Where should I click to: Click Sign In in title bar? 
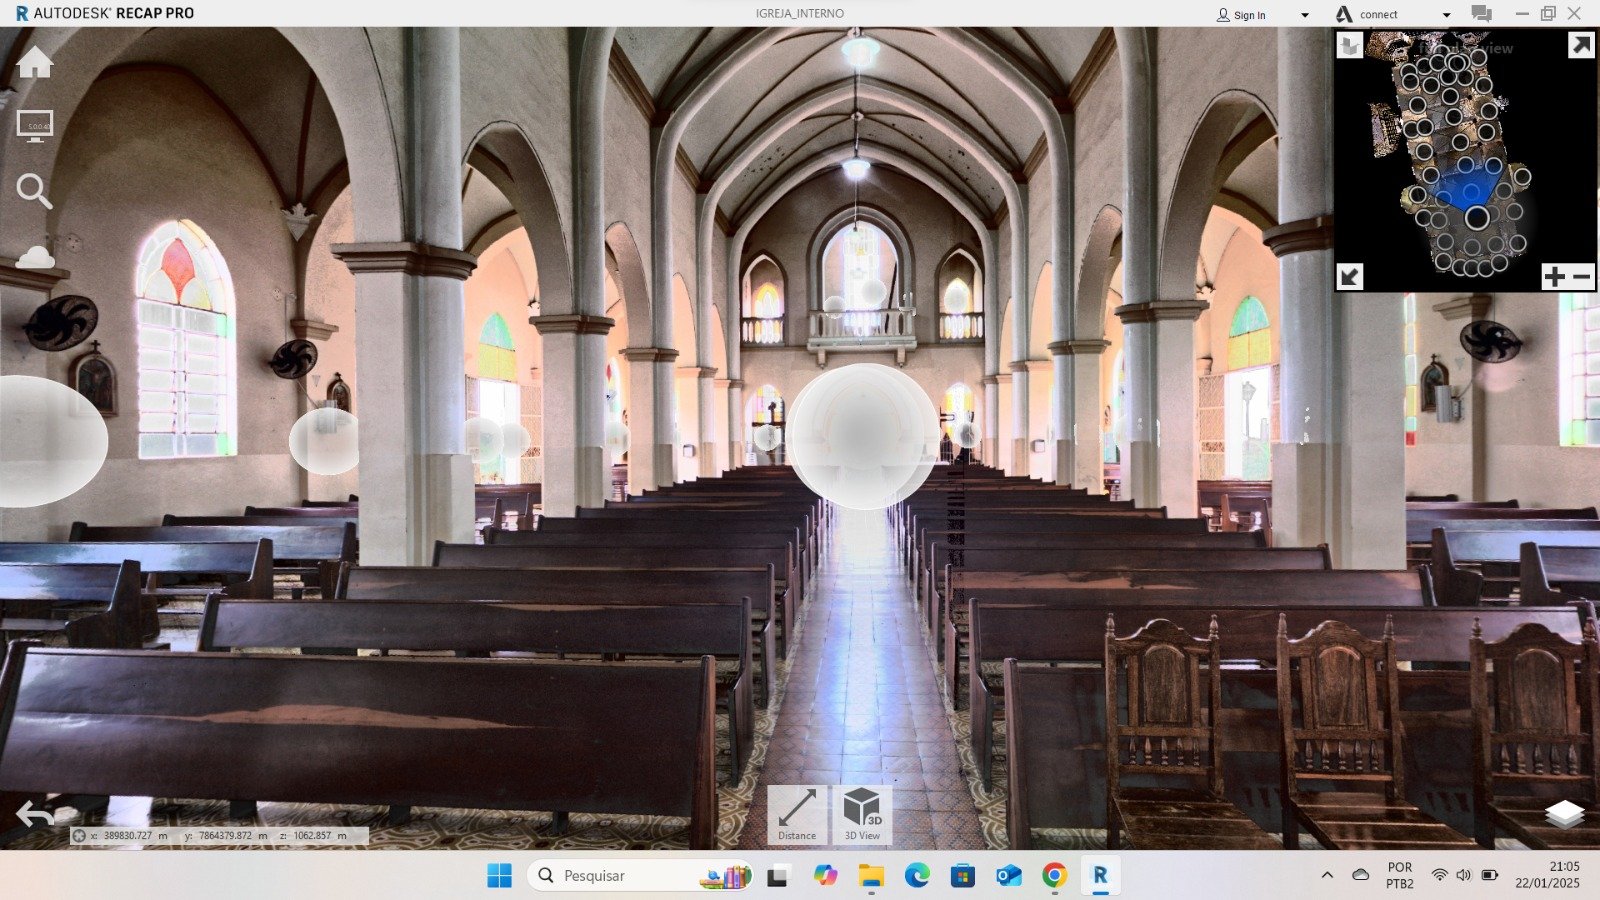pyautogui.click(x=1241, y=15)
